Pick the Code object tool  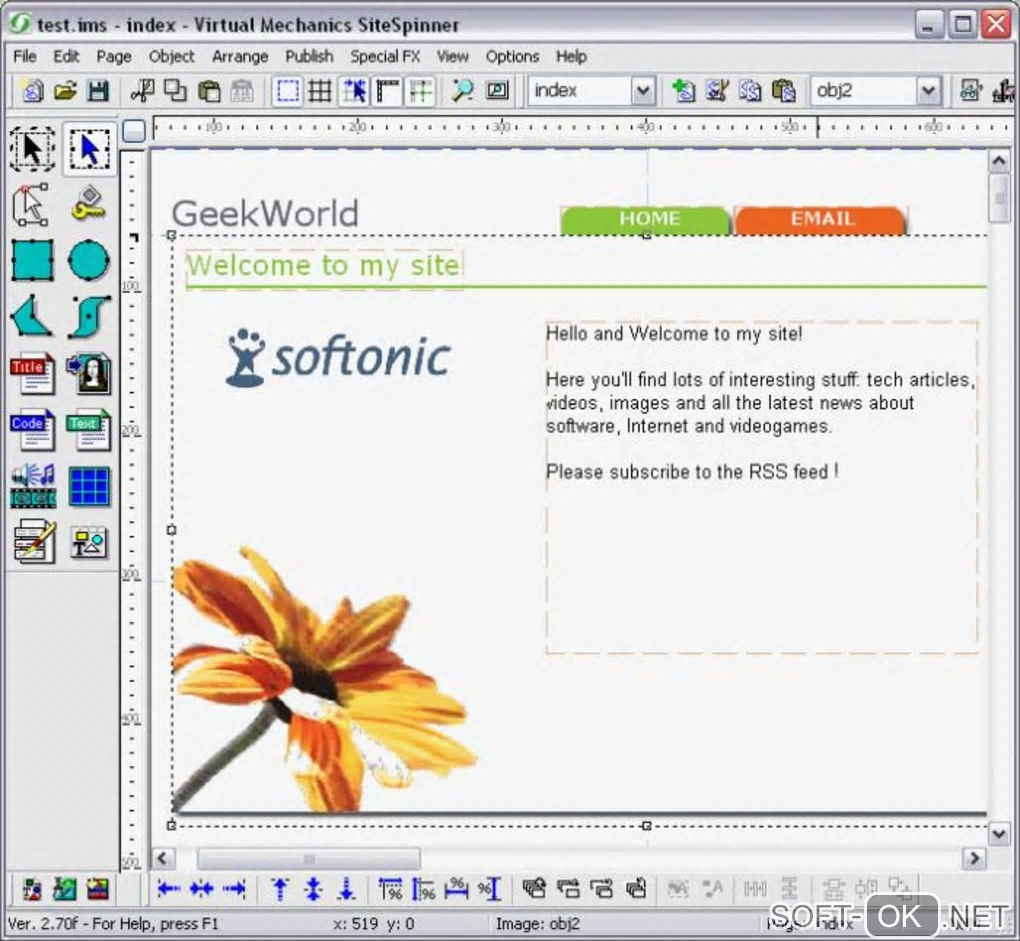tap(32, 431)
